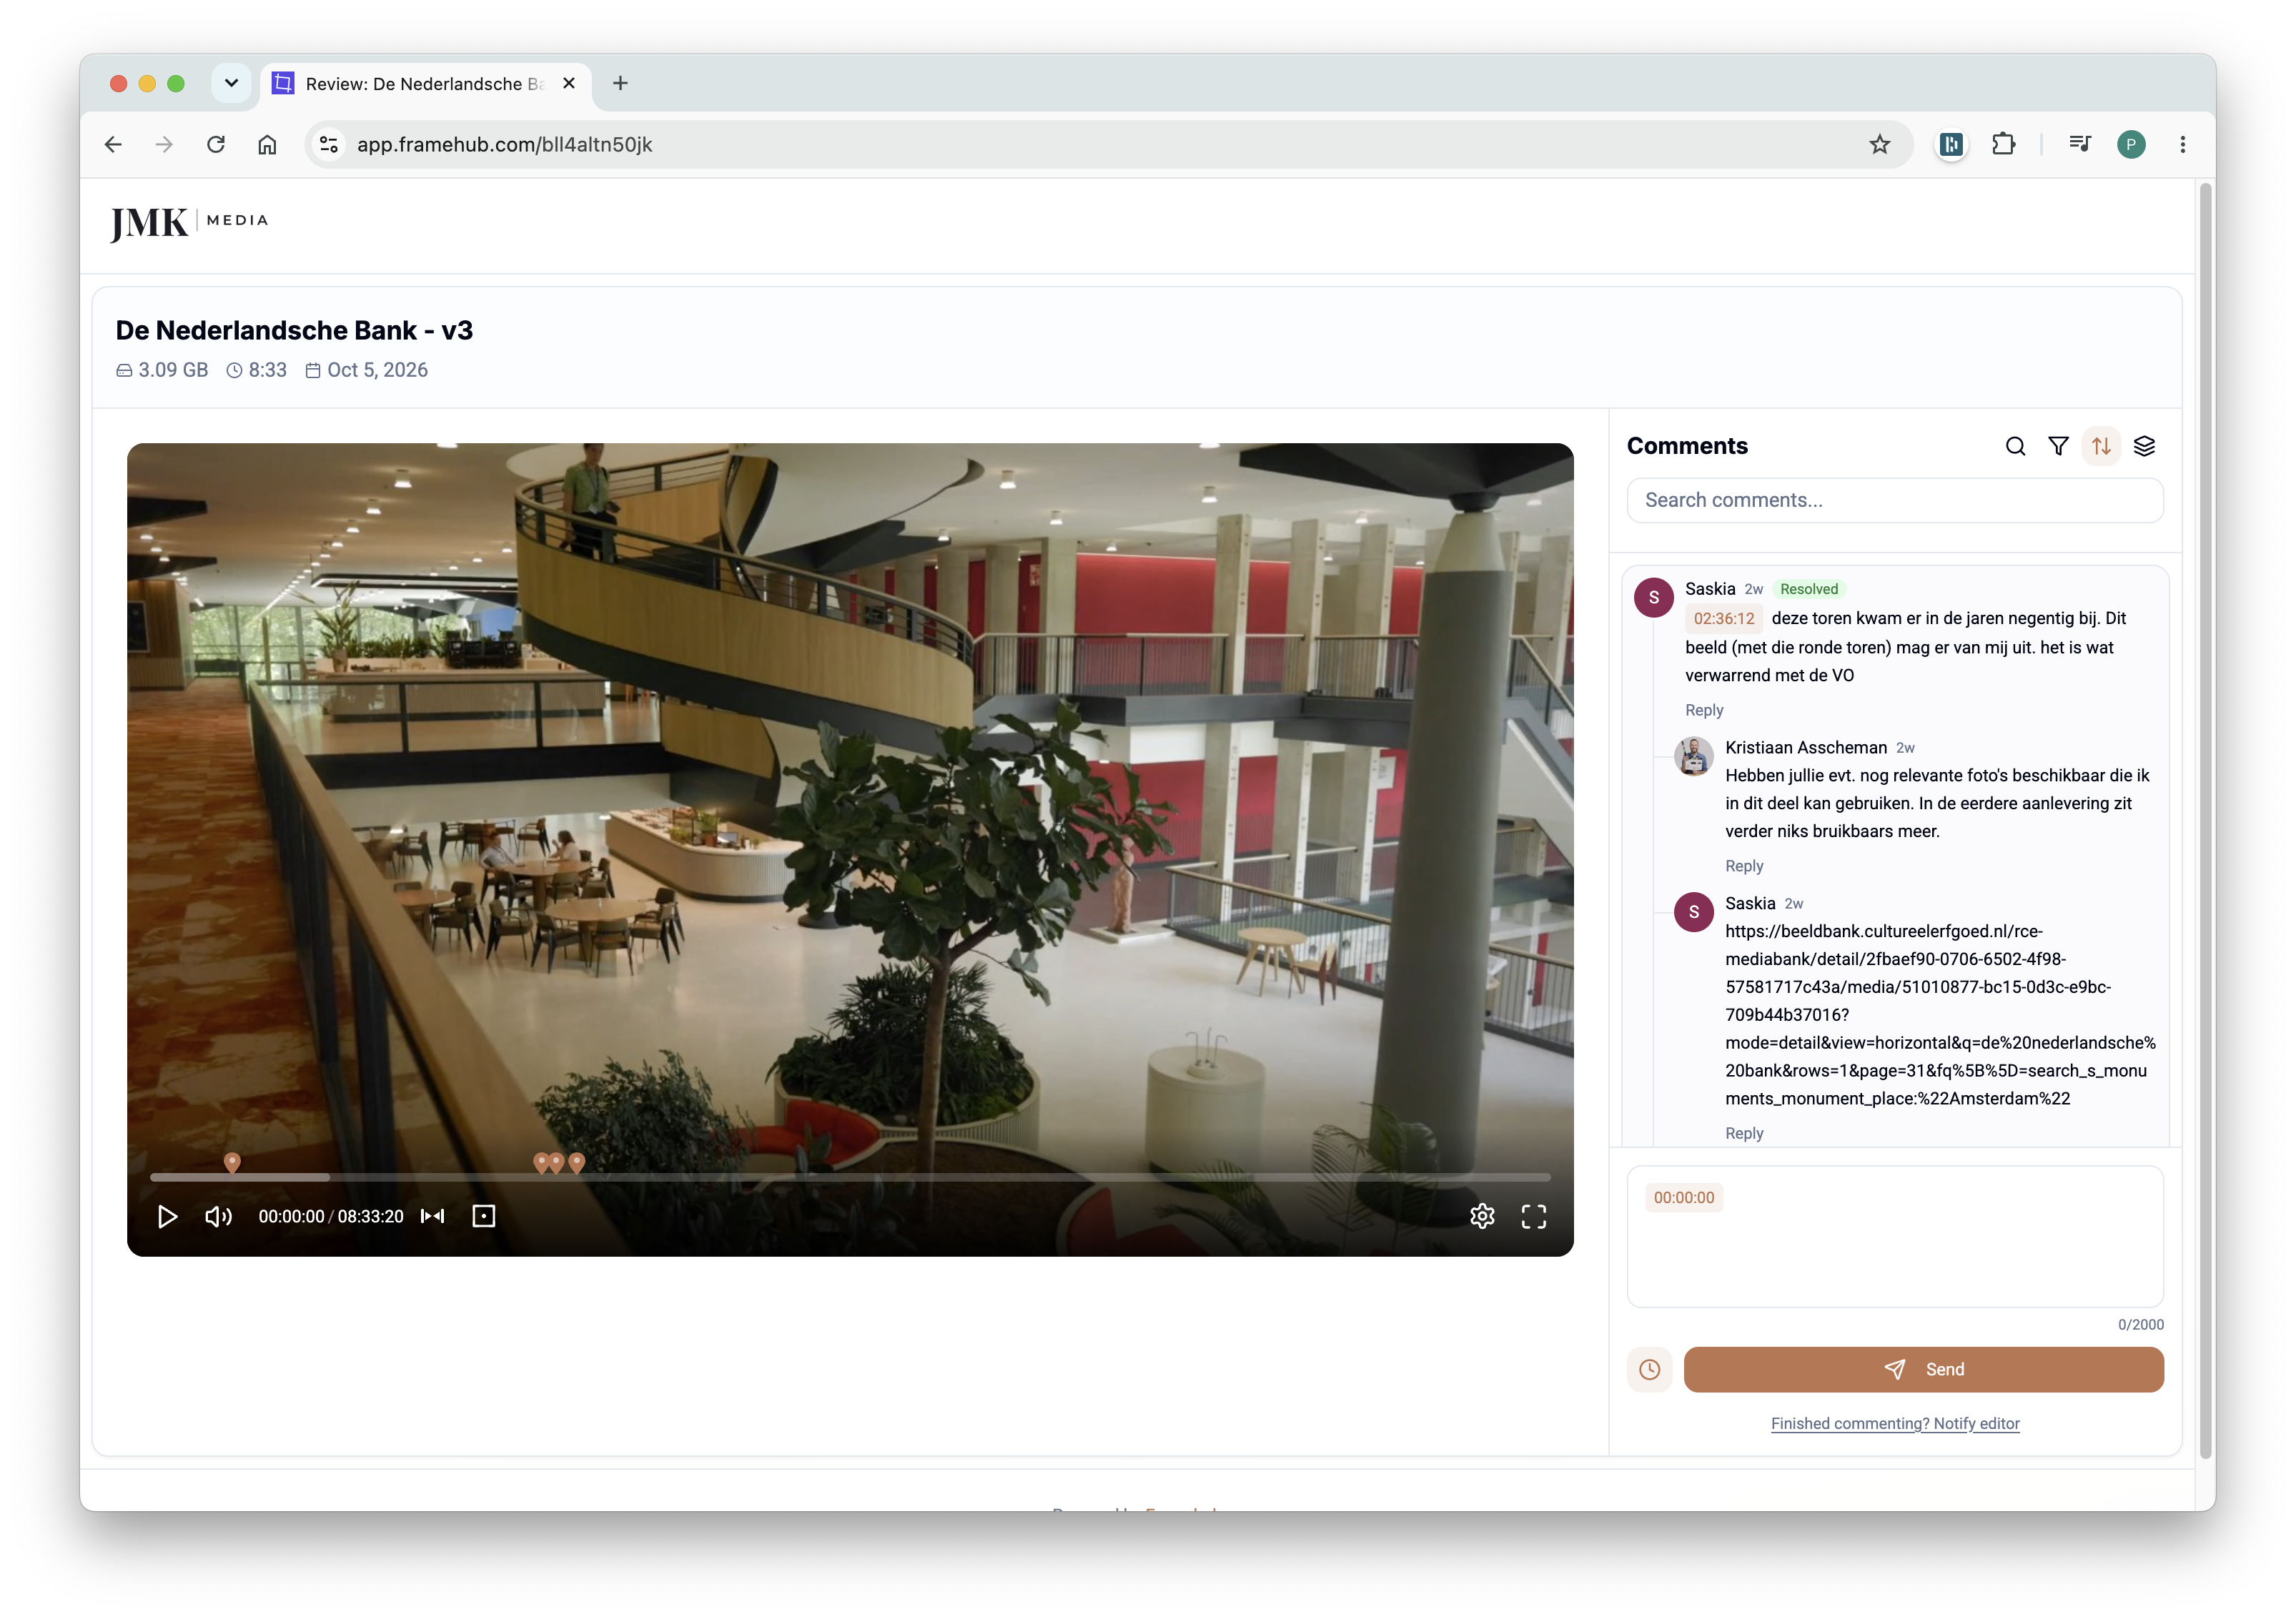Open a new browser tab
The image size is (2296, 1617).
620,83
